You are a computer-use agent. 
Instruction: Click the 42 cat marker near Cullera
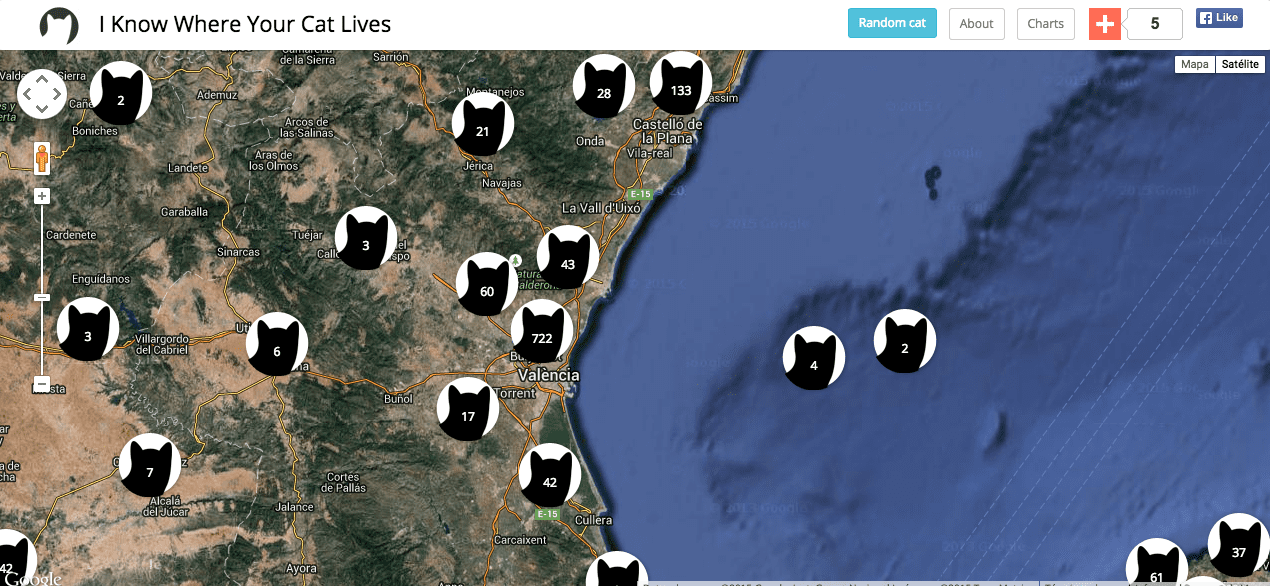549,481
